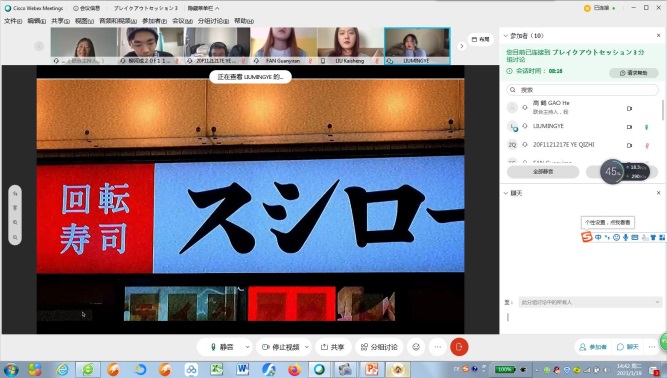The height and width of the screenshot is (378, 667).
Task: Click the 分组讨论 breakout sessions icon button
Action: click(379, 347)
